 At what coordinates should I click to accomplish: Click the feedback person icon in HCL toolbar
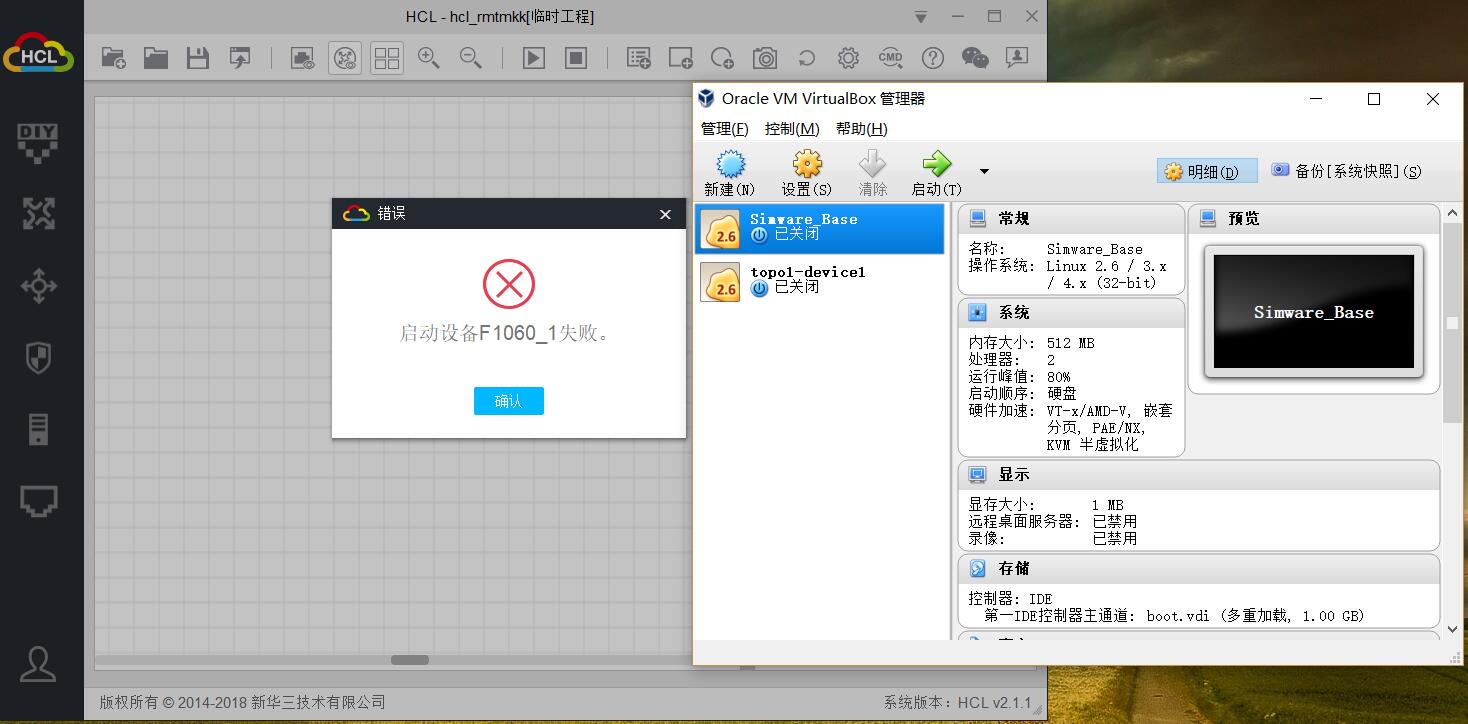[1017, 58]
